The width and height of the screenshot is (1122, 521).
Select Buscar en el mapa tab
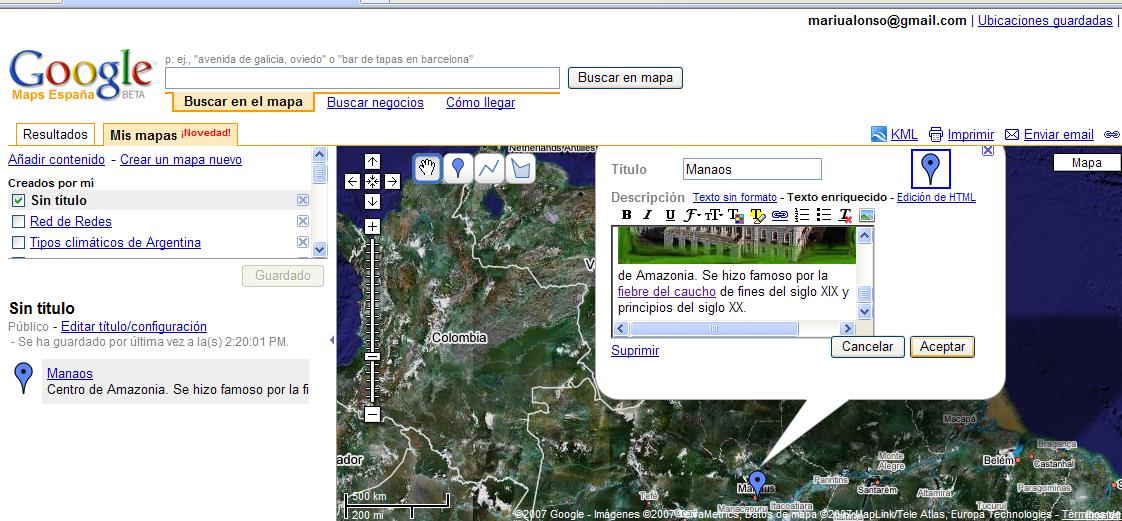tap(243, 102)
